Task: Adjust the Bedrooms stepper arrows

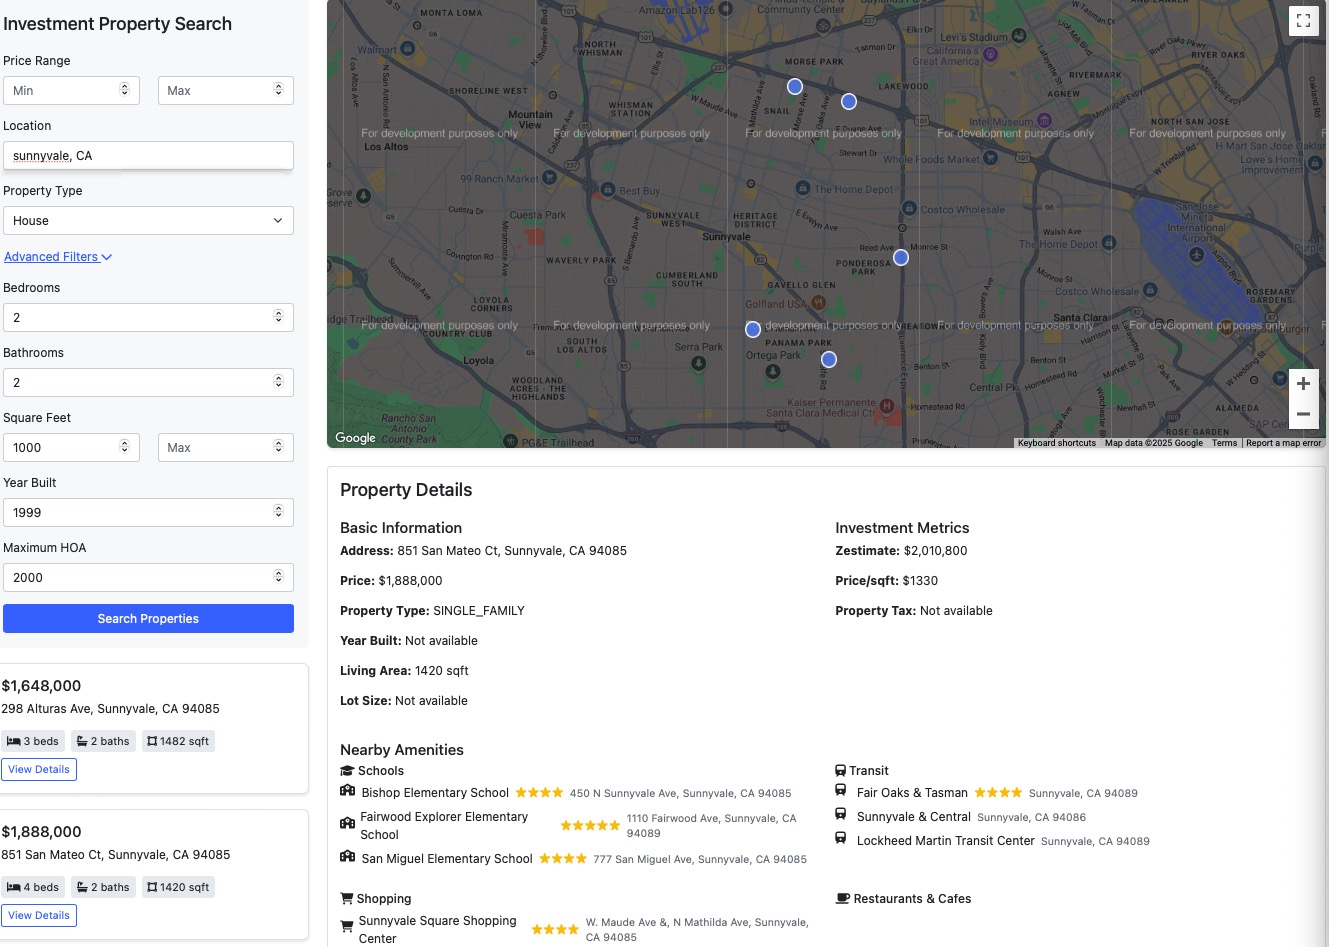Action: point(279,317)
